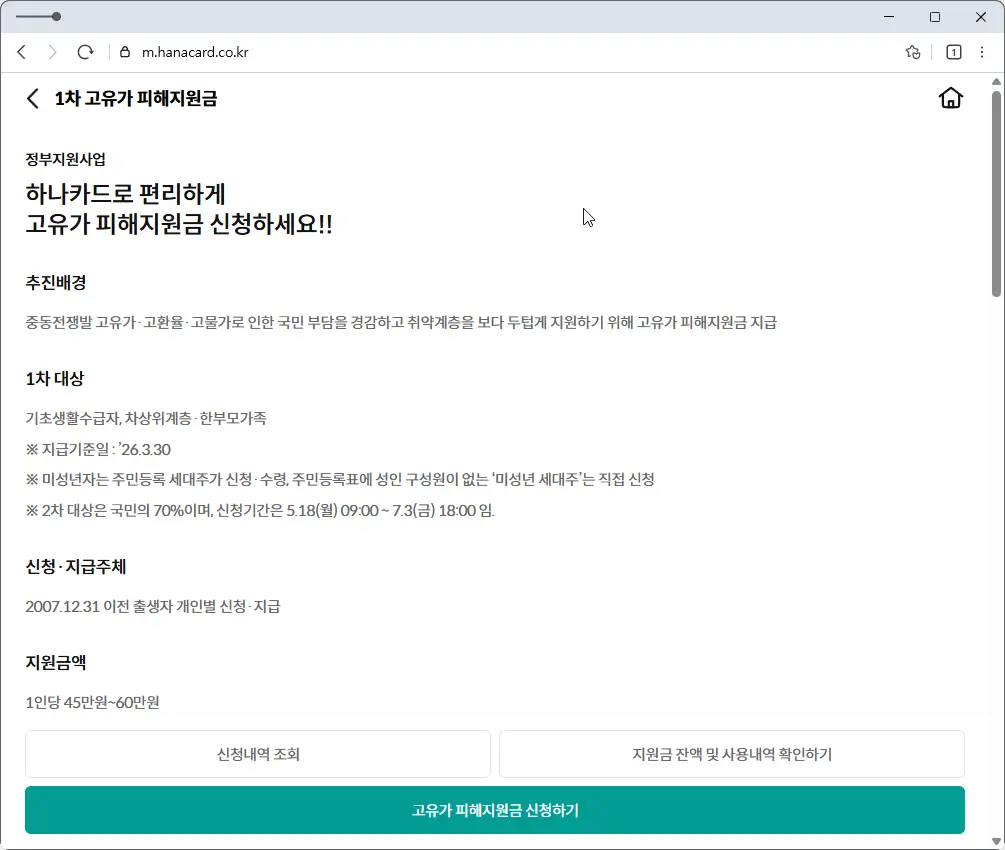Click the m.hanacard.co.kr address bar
The width and height of the screenshot is (1005, 850).
pyautogui.click(x=195, y=52)
